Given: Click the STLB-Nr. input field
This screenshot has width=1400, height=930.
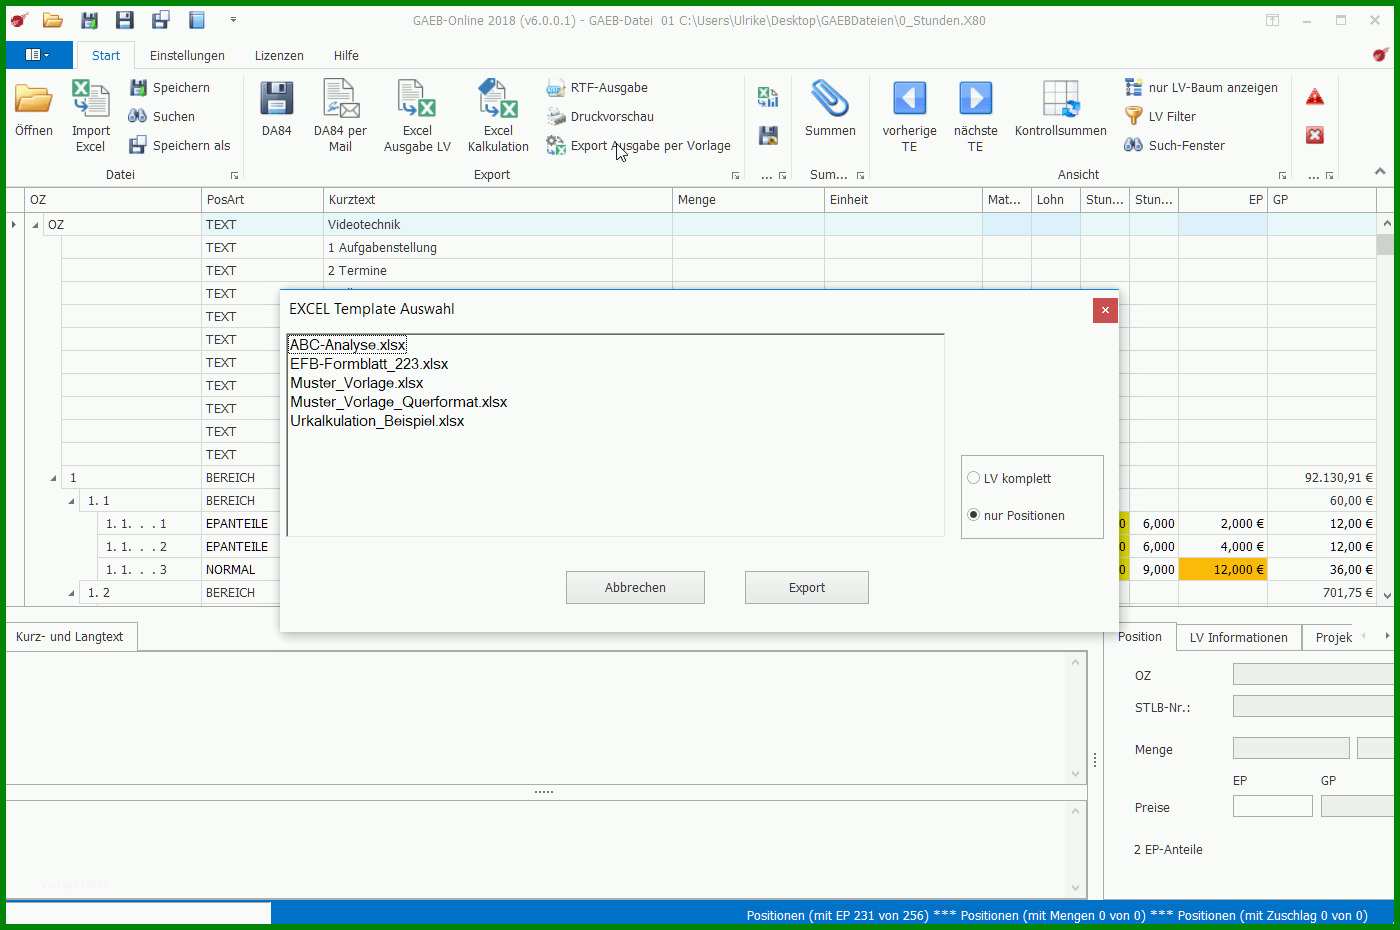Looking at the screenshot, I should [1312, 707].
